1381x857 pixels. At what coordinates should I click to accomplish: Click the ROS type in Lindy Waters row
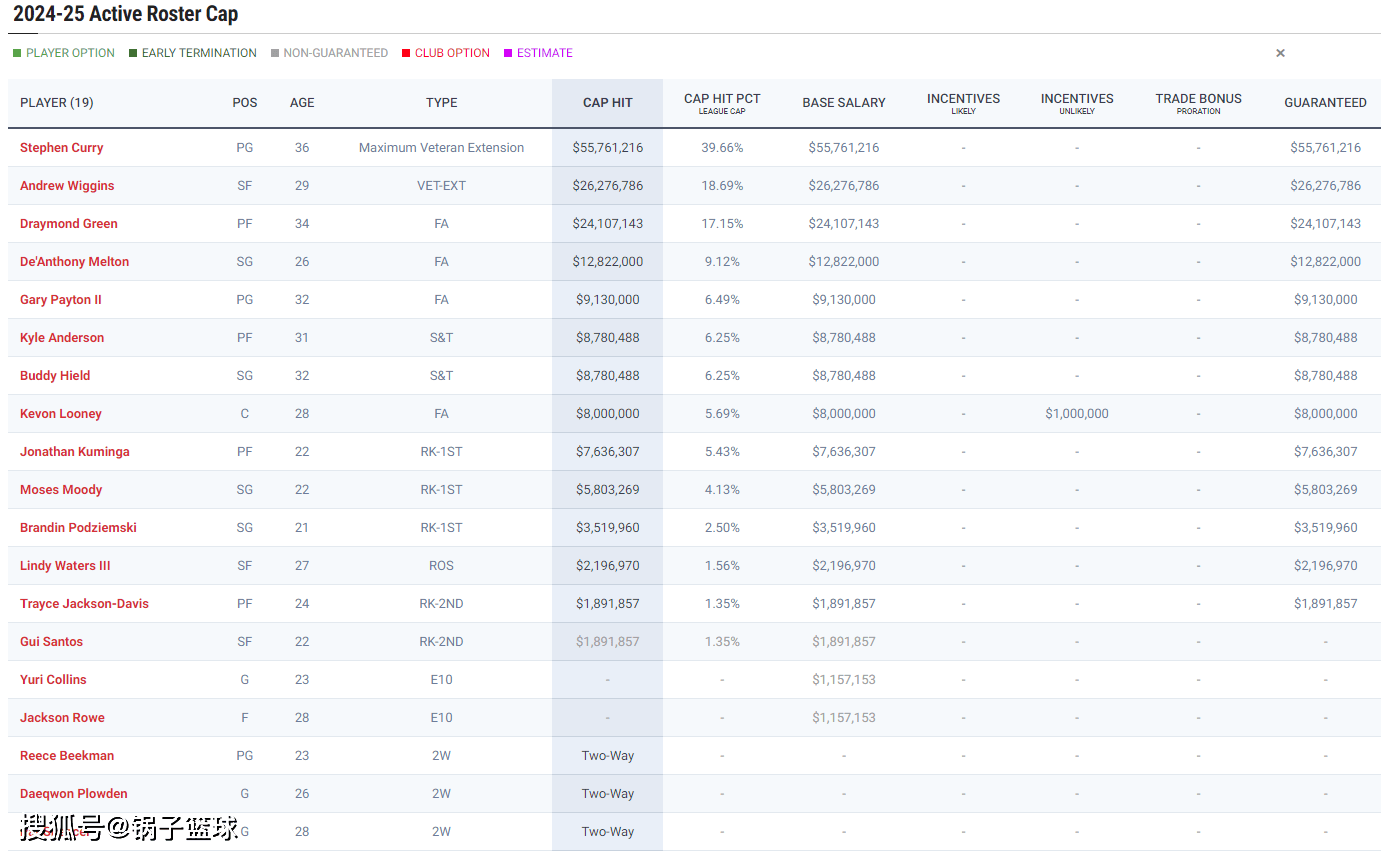[x=441, y=565]
